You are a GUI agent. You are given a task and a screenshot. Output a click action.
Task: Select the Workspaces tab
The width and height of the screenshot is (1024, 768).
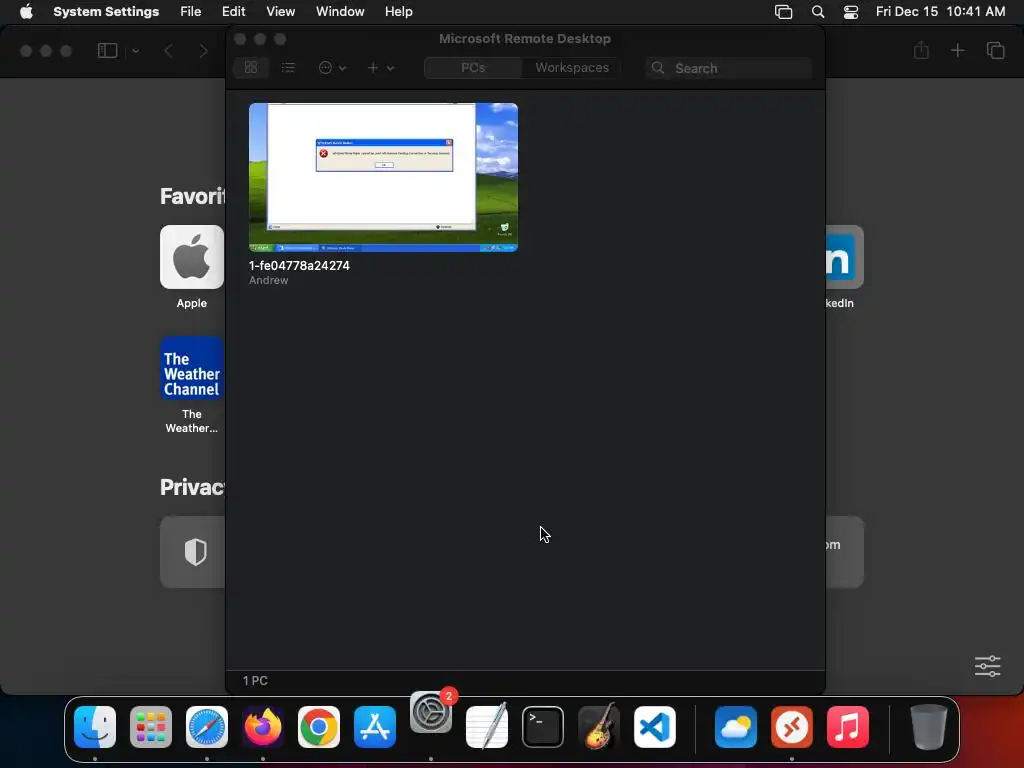point(571,67)
